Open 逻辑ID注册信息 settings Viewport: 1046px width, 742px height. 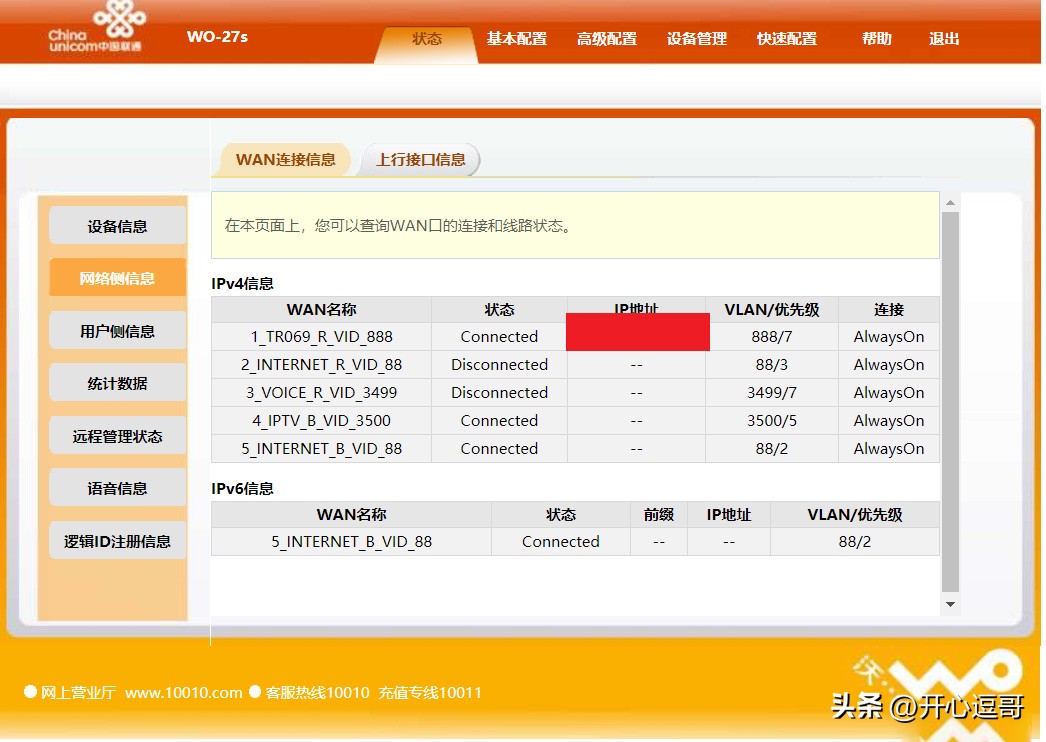(x=116, y=540)
